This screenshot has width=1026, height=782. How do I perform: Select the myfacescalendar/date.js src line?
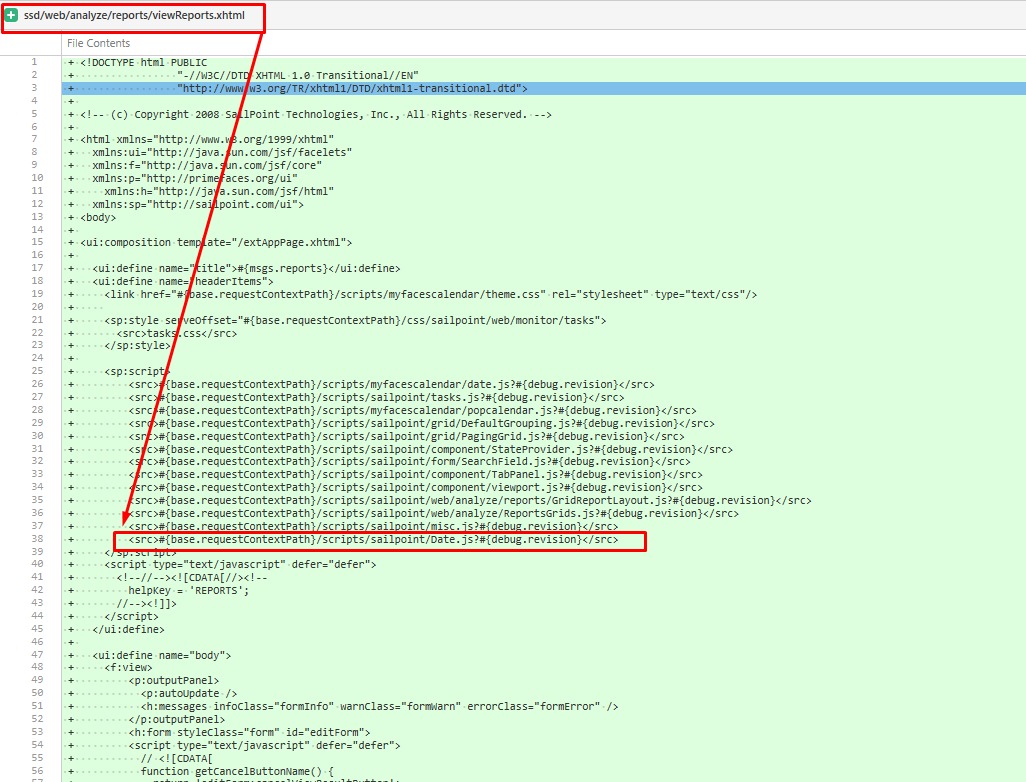391,384
